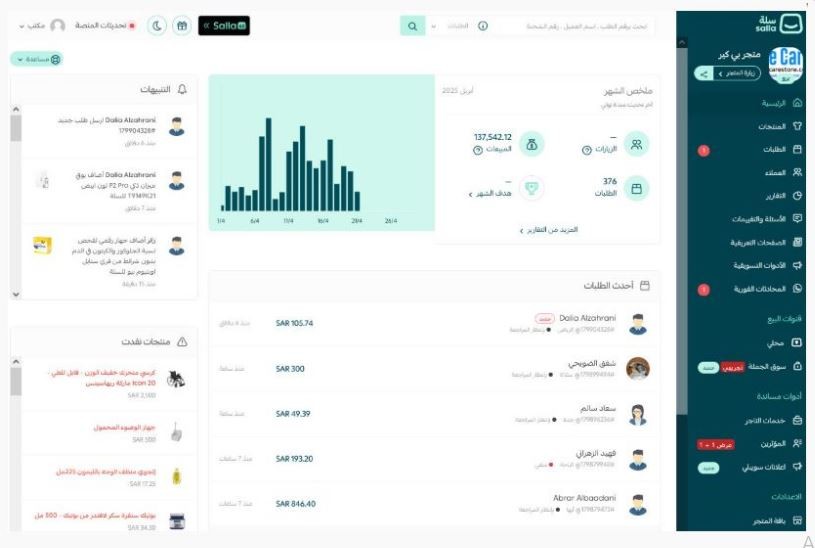Open the questions and ratings chat icon
This screenshot has width=815, height=548.
tap(797, 218)
